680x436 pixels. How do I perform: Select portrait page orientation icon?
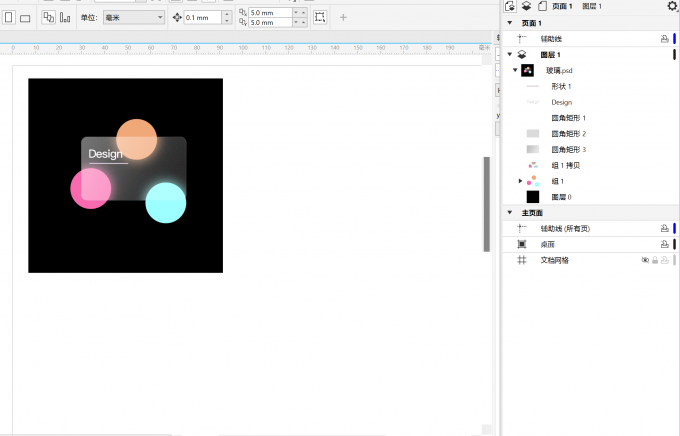pyautogui.click(x=9, y=18)
